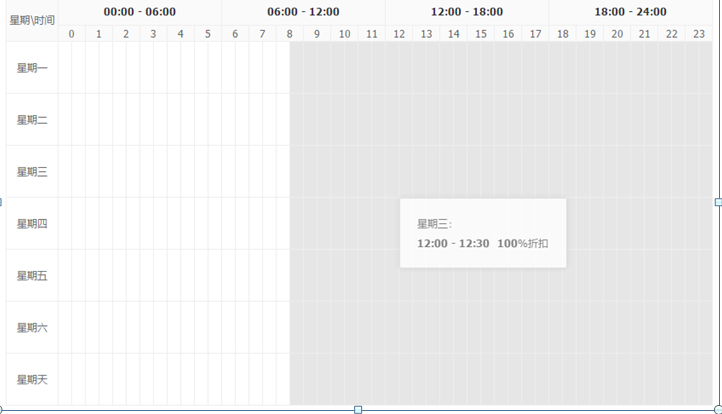Screen dimensions: 722x414
Task: Select the 星期一 row label
Action: 32,68
